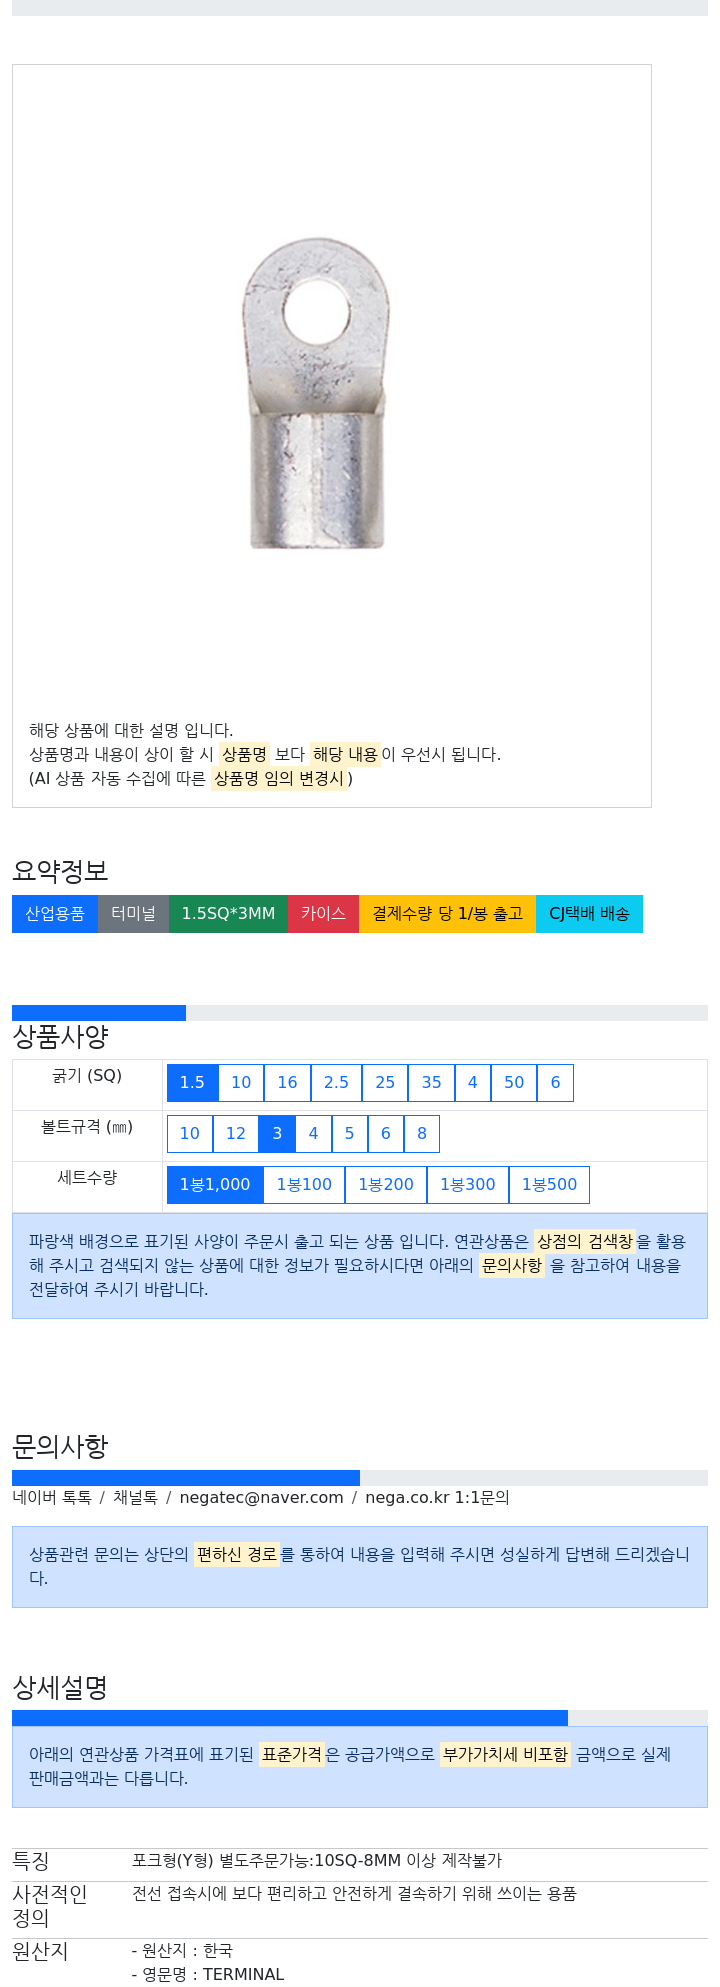
Task: Select wire thickness 50 SQ option
Action: click(x=514, y=1083)
